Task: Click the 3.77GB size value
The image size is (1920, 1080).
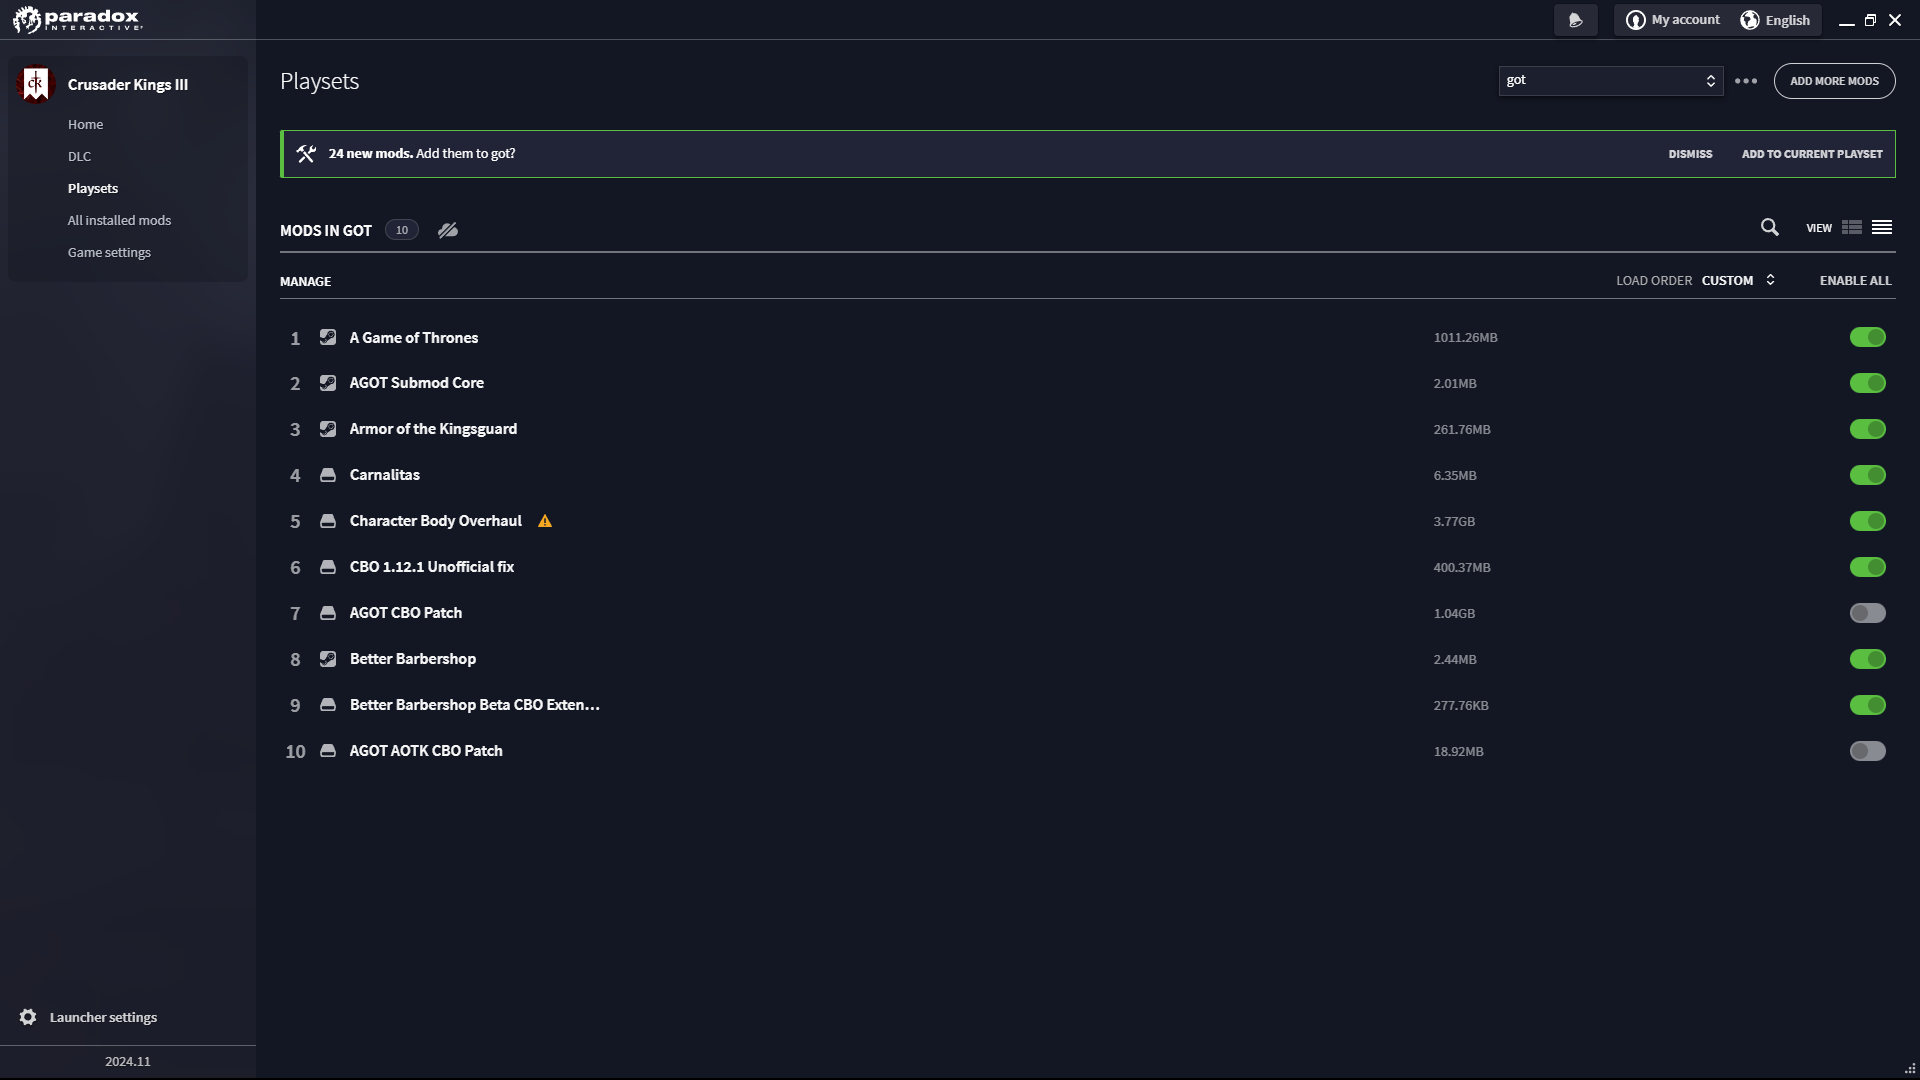Action: tap(1454, 522)
